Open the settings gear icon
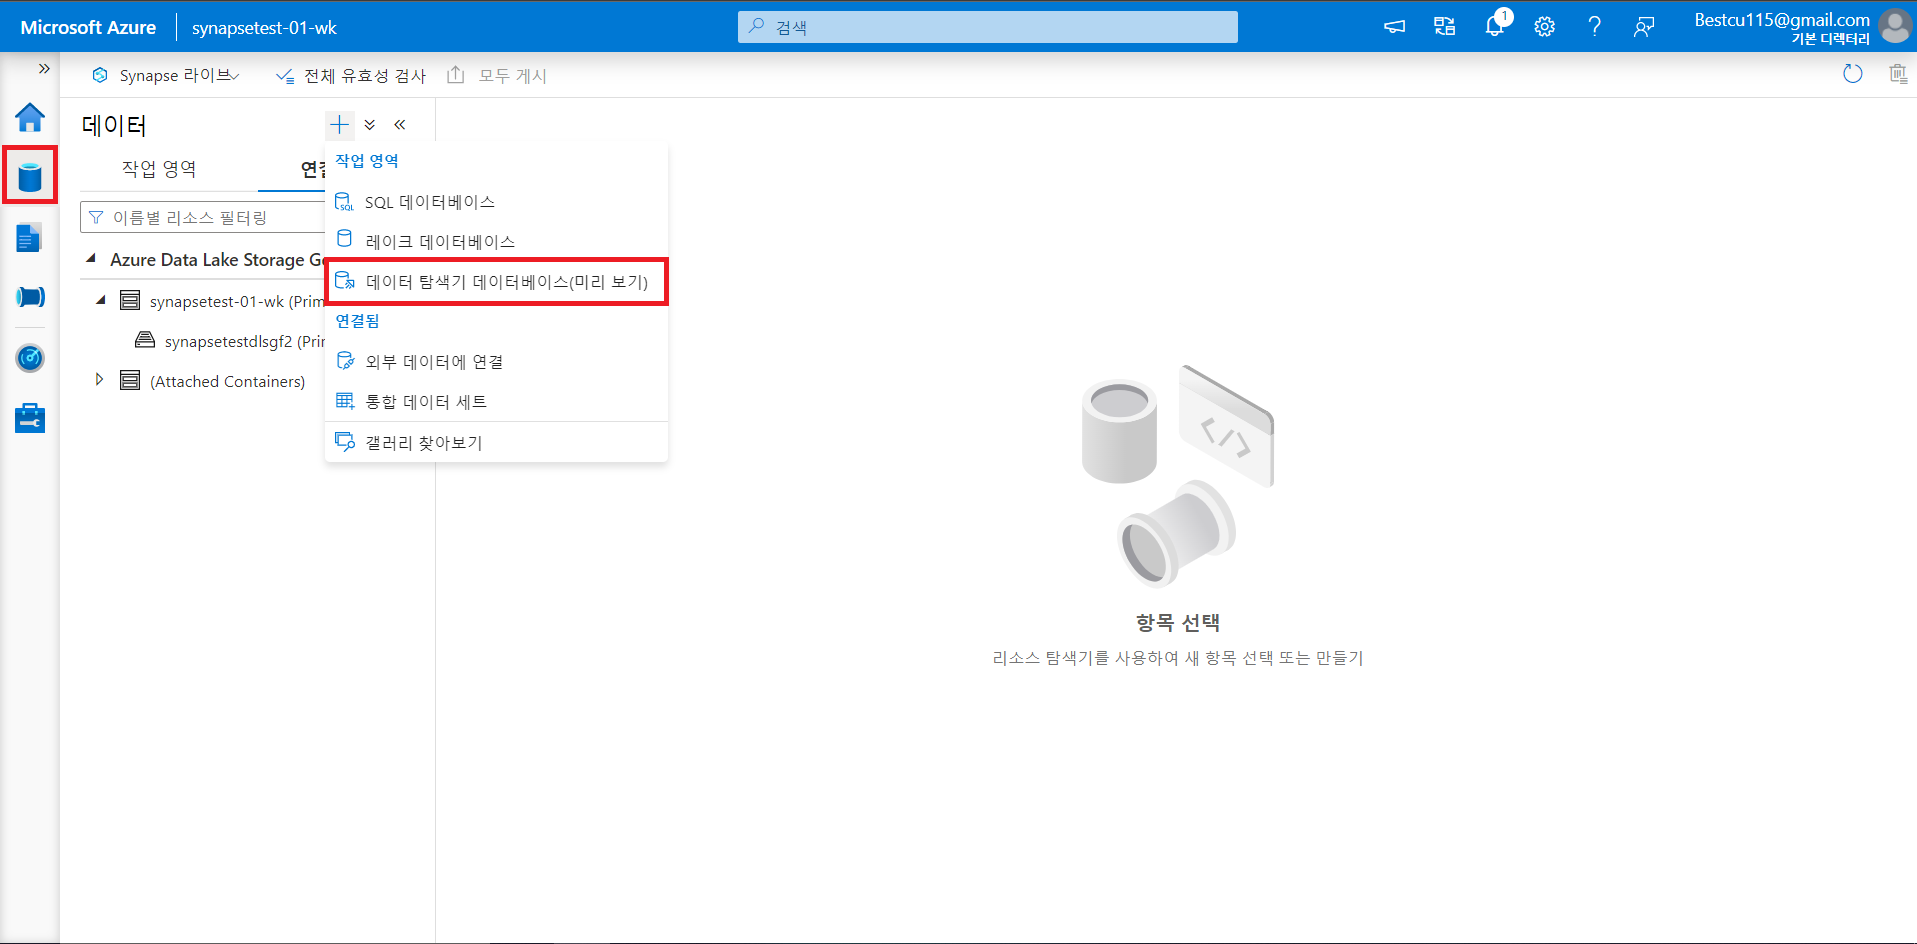 click(1544, 27)
